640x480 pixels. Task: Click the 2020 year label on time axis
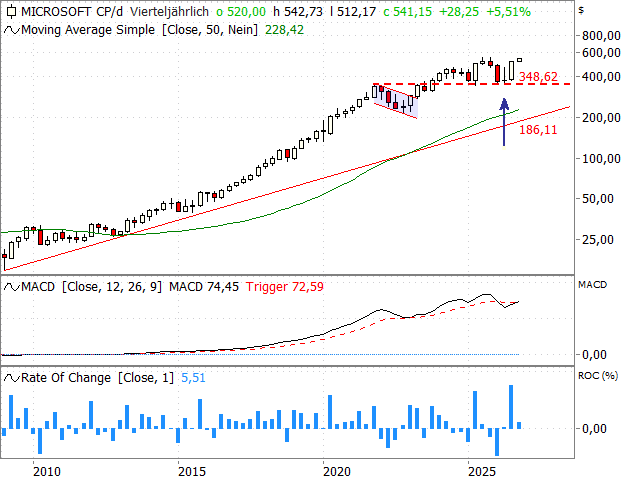337,471
